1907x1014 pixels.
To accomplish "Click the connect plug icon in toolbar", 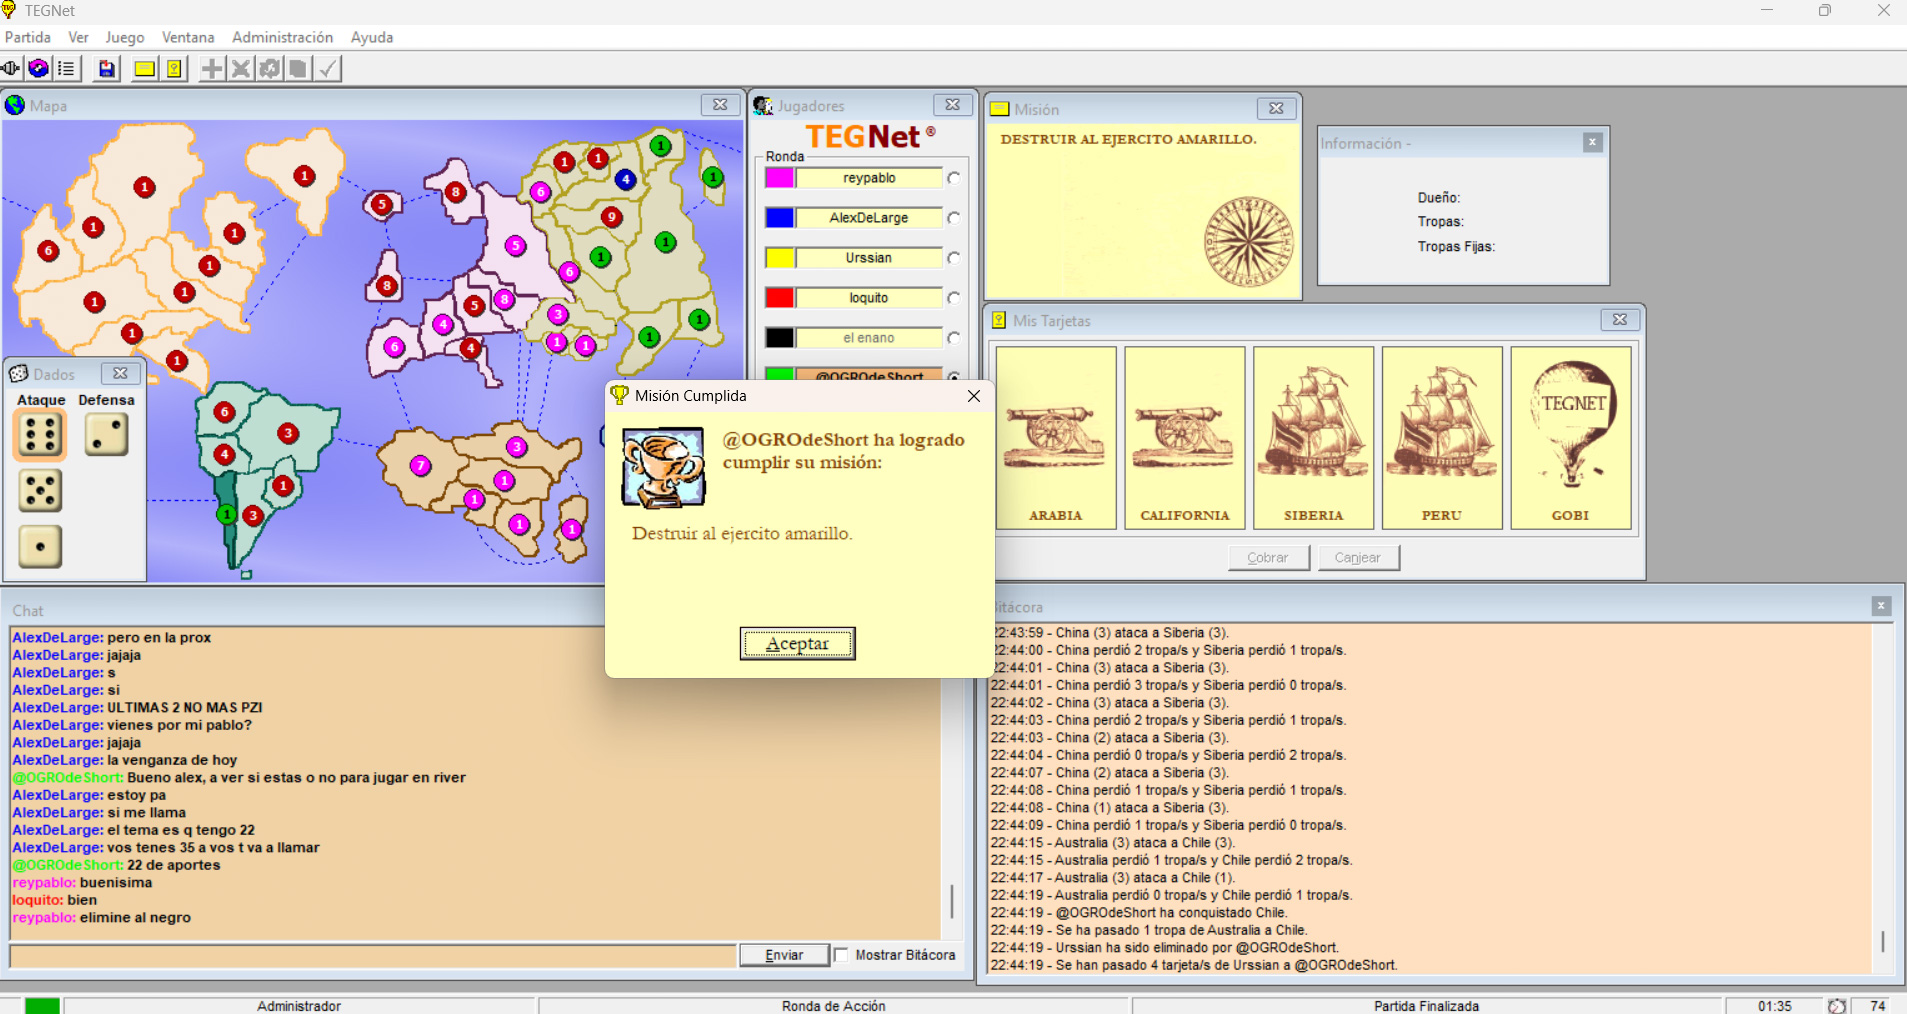I will click(x=11, y=69).
